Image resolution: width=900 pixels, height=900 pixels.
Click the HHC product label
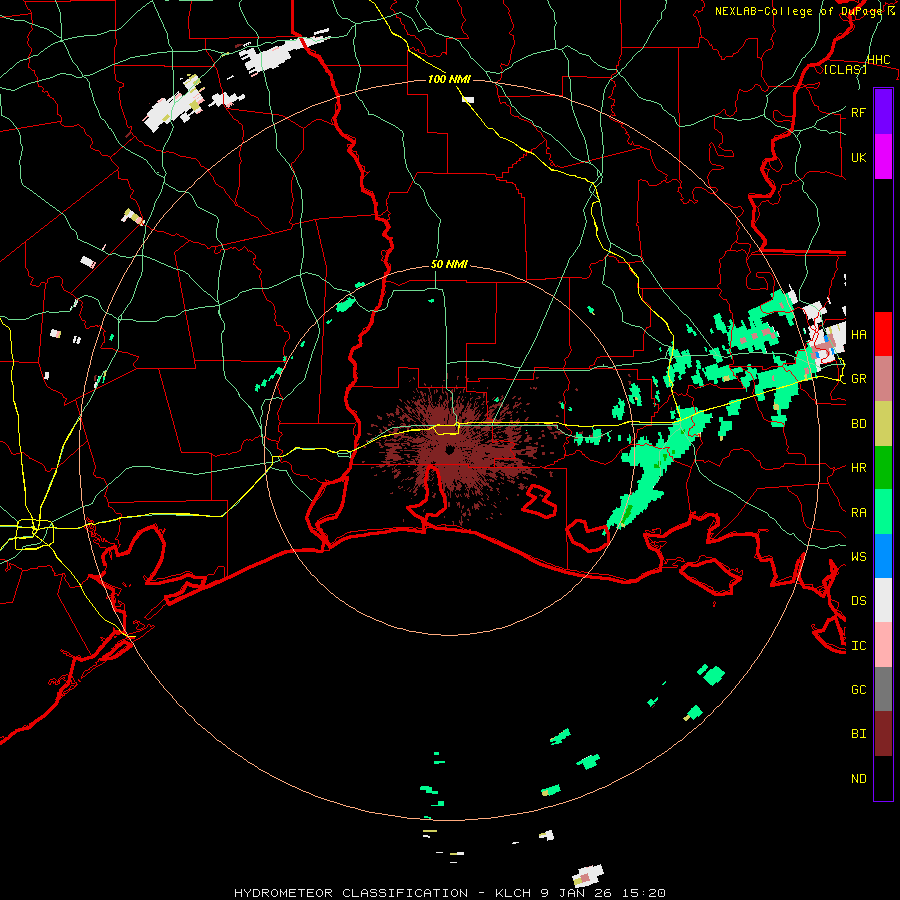pos(879,60)
